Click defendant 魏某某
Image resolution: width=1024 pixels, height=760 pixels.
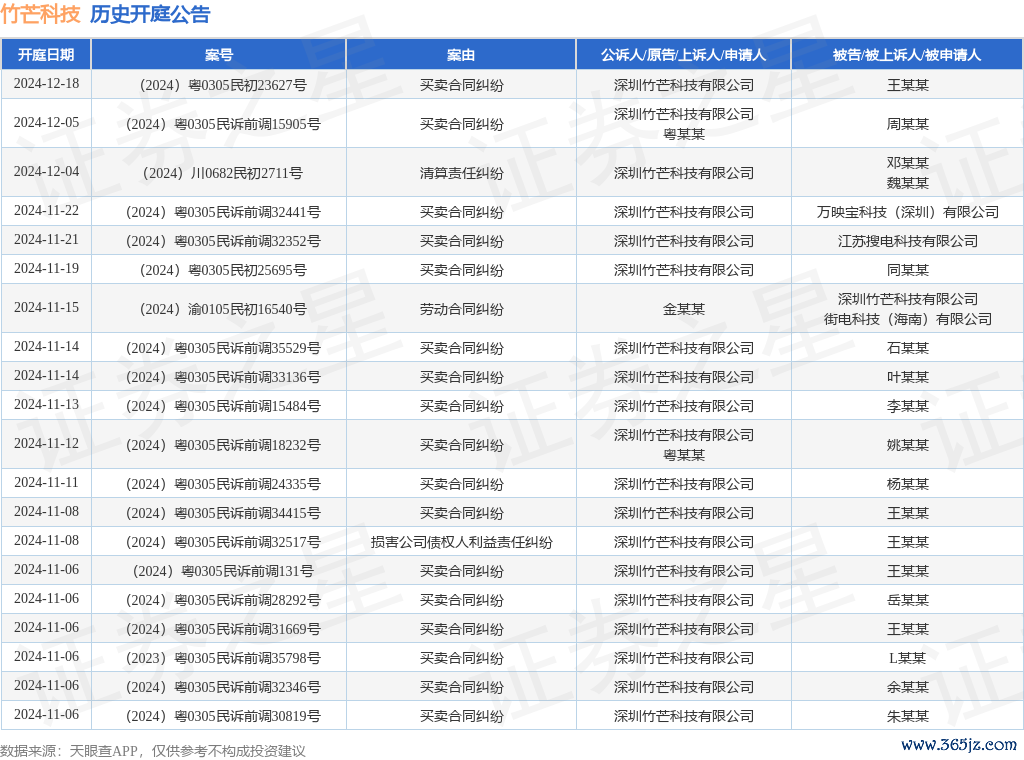[908, 183]
